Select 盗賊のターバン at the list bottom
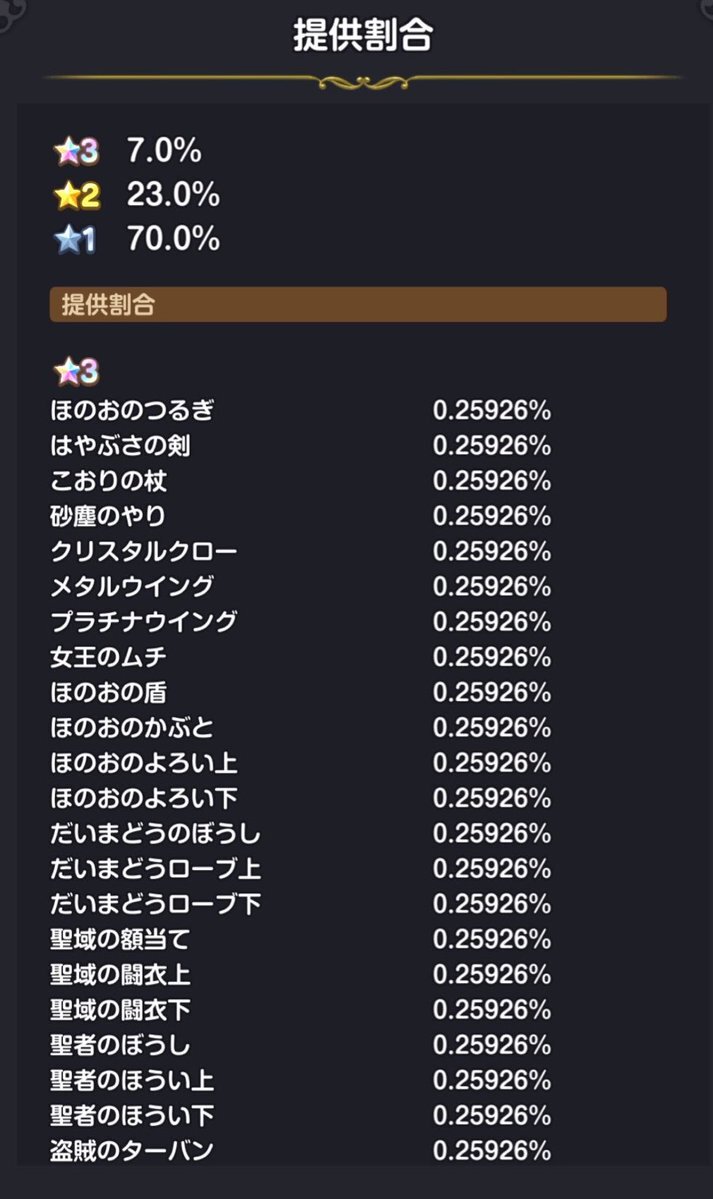This screenshot has width=713, height=1199. tap(132, 1150)
